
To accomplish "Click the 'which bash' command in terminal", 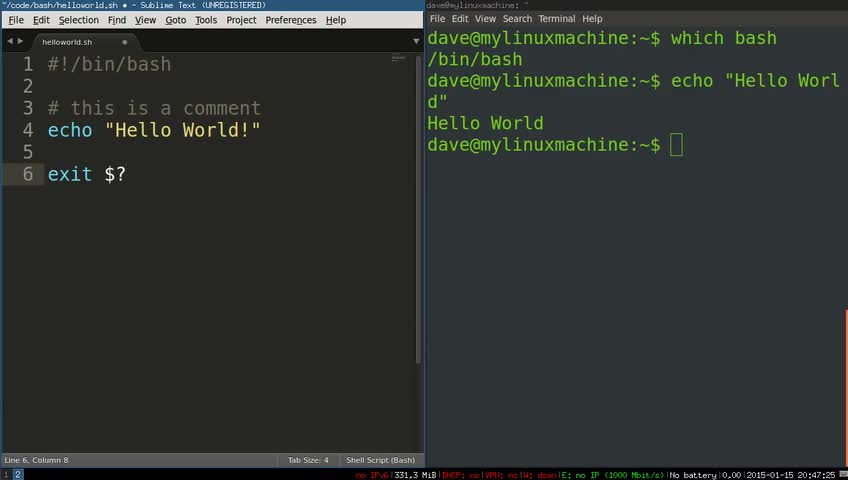I will click(724, 38).
